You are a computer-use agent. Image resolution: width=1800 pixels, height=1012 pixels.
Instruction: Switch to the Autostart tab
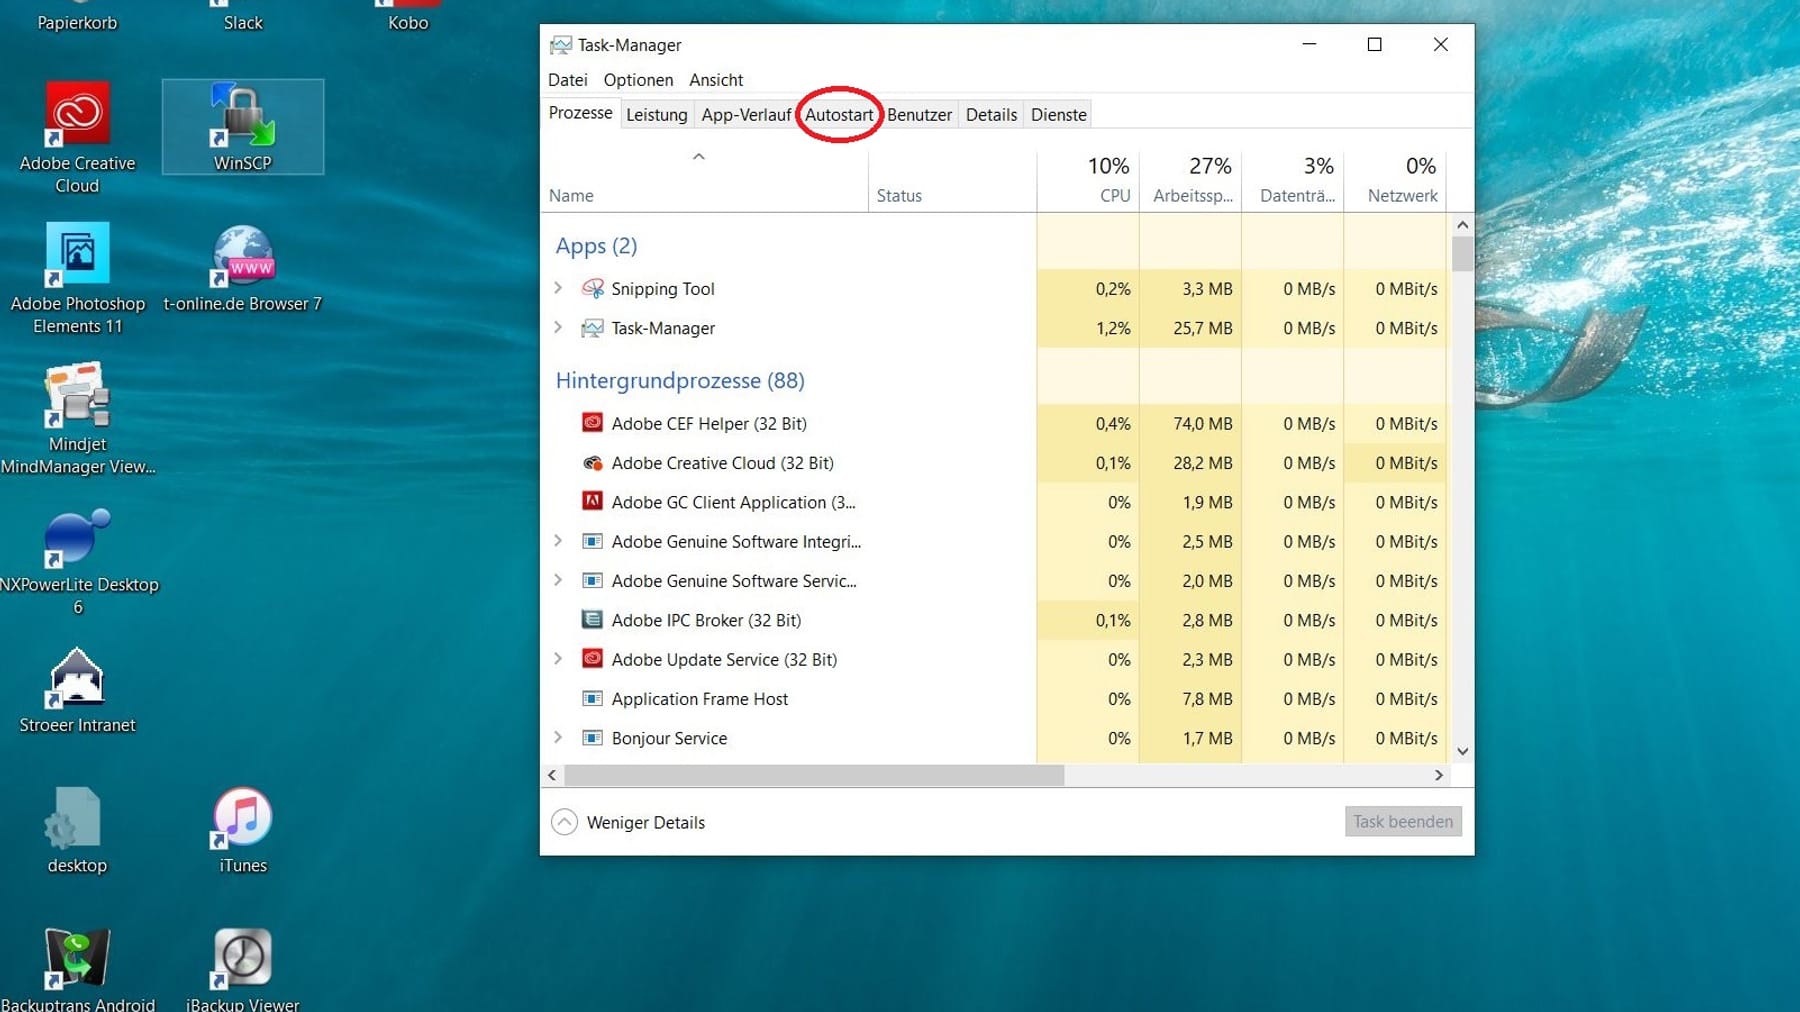[839, 115]
